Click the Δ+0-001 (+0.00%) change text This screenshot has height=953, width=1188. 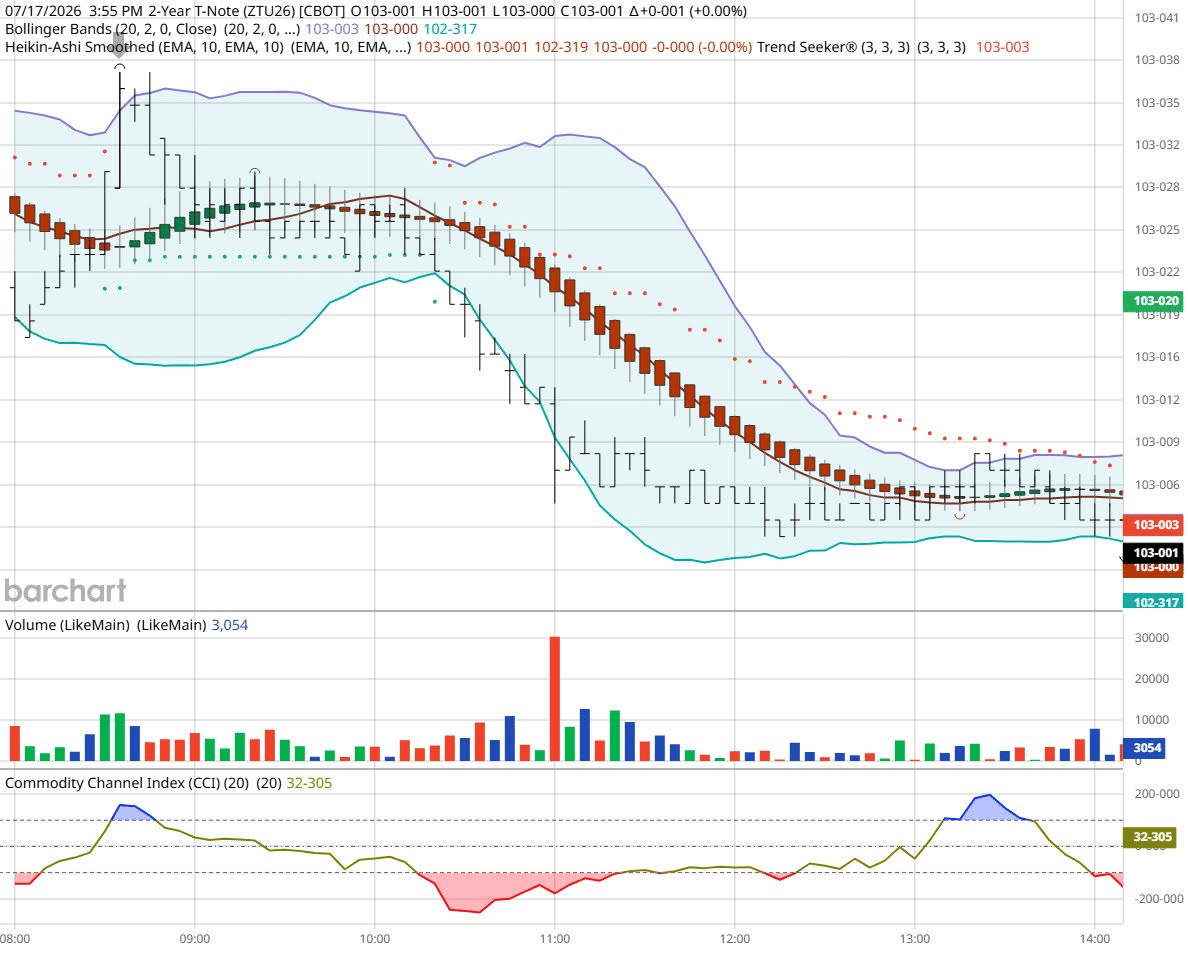(x=688, y=11)
